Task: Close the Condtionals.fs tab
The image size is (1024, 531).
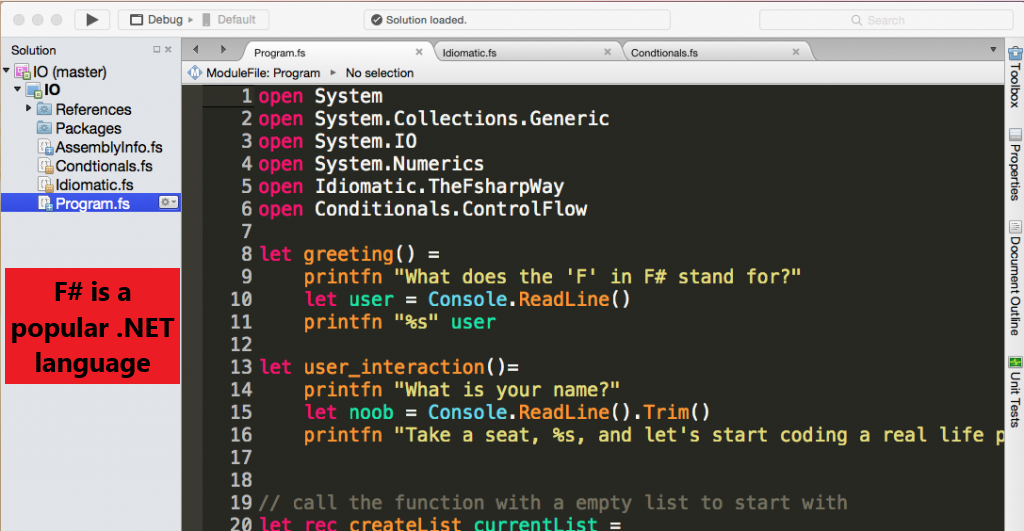Action: click(x=795, y=52)
